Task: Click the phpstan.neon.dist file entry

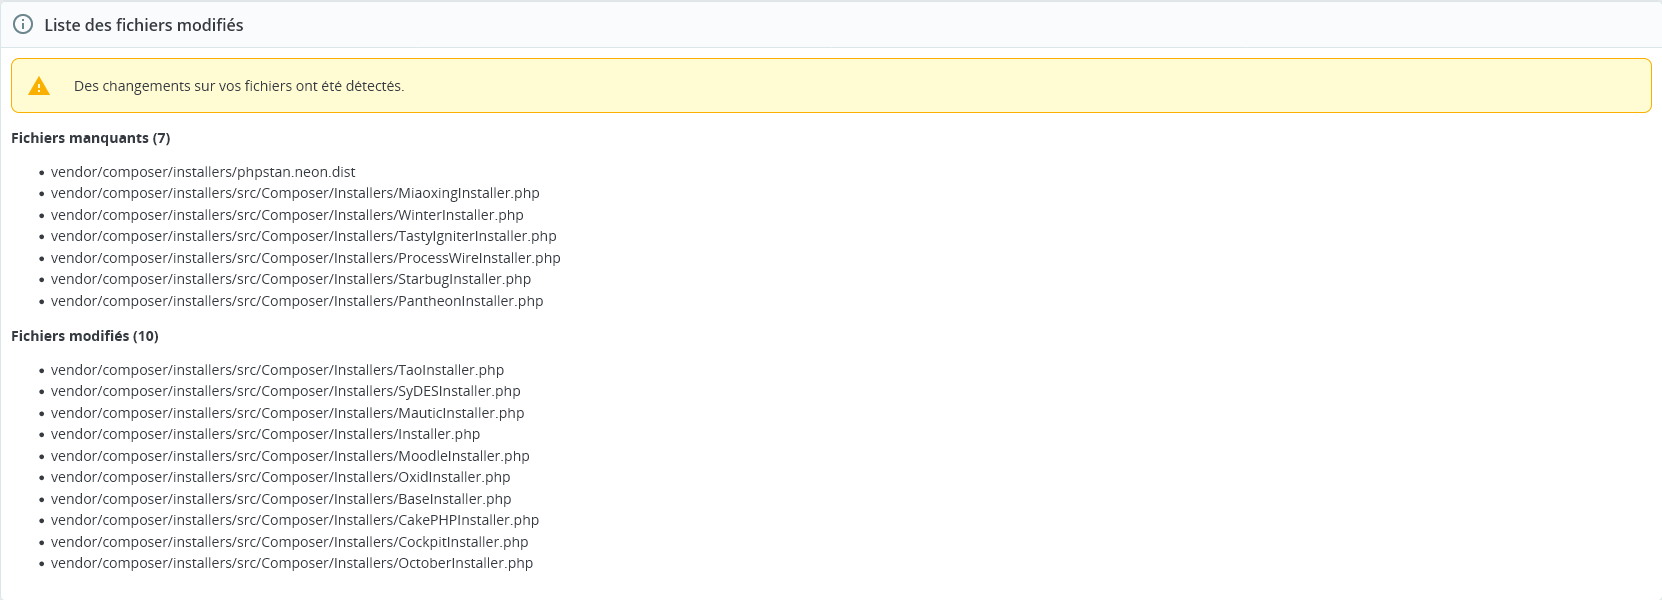Action: point(203,172)
